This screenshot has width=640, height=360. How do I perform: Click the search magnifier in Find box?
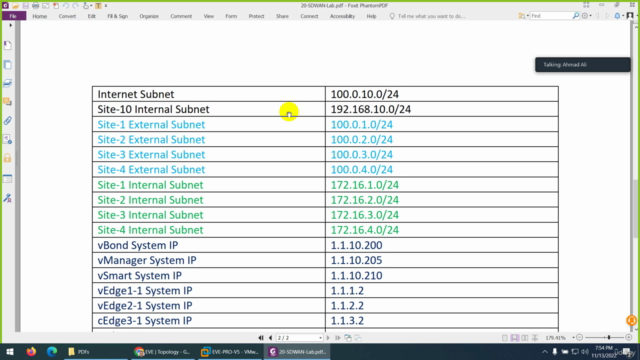(576, 16)
